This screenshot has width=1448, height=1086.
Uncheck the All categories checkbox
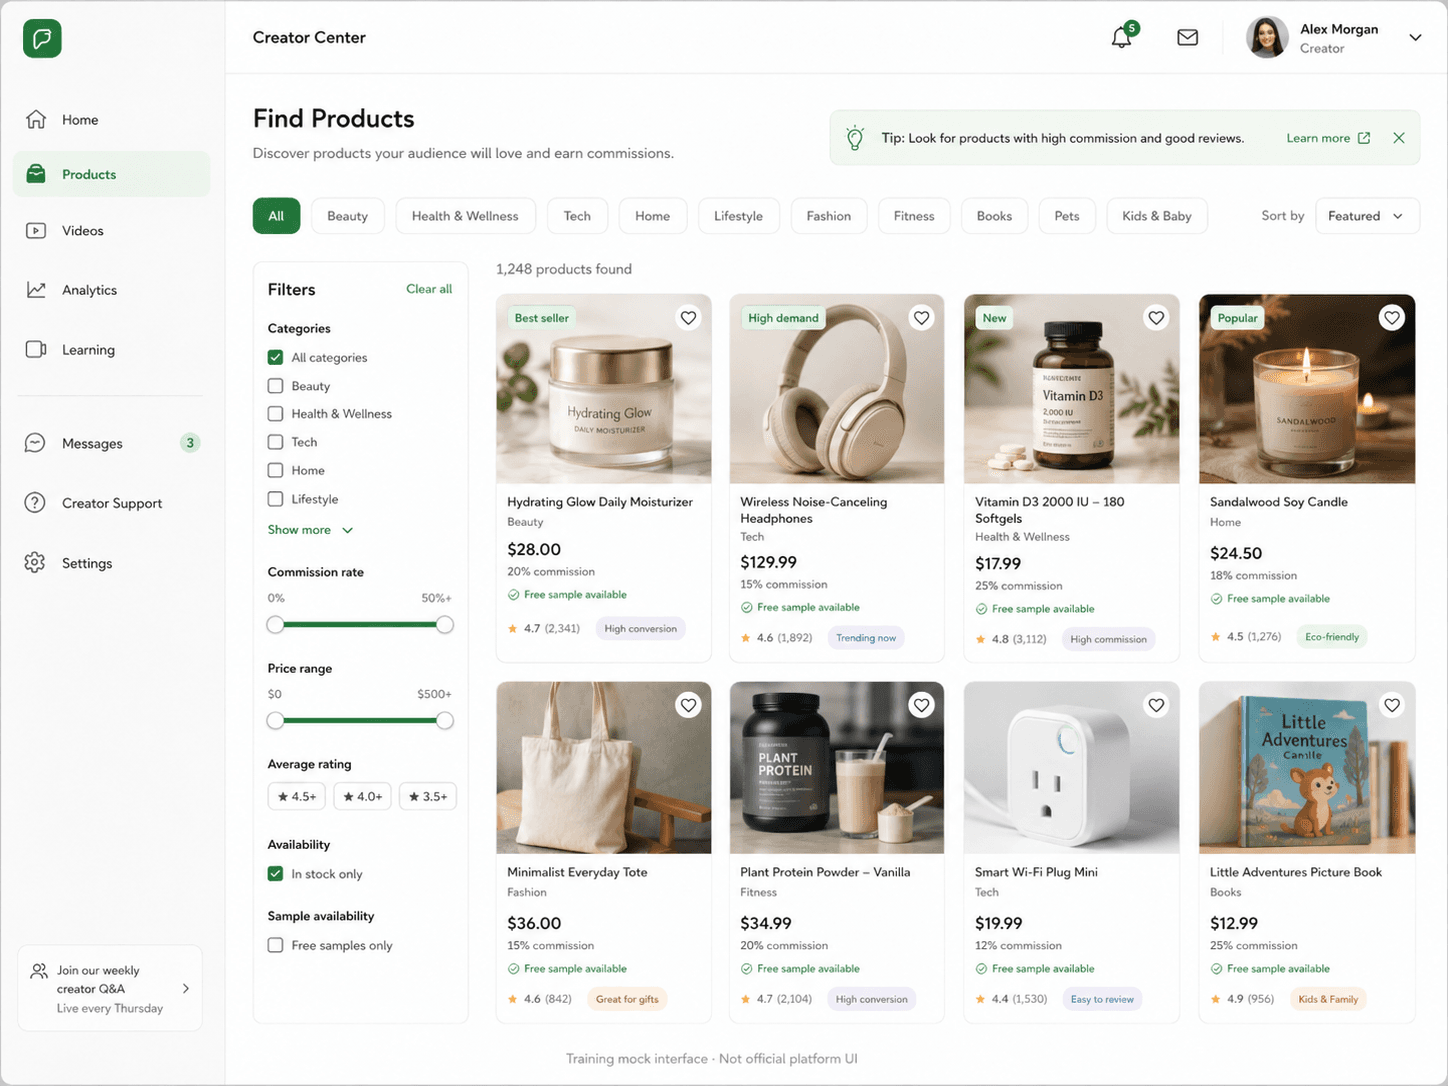click(x=275, y=357)
